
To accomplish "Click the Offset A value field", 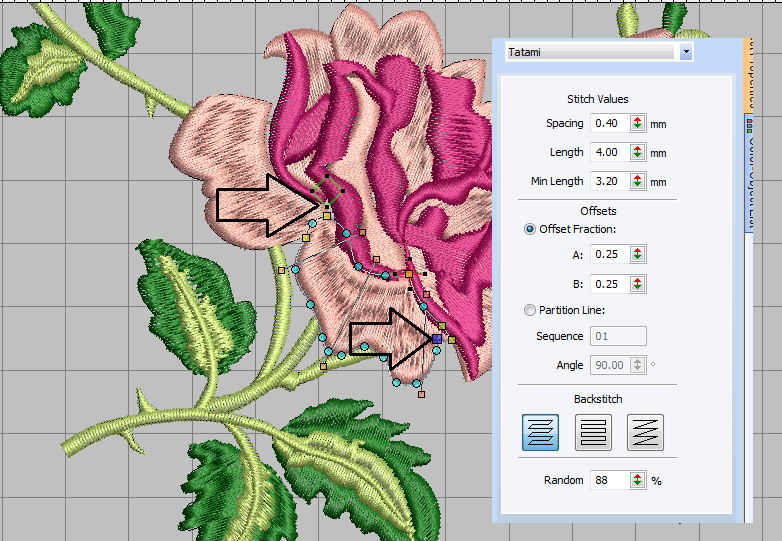I will pos(610,254).
